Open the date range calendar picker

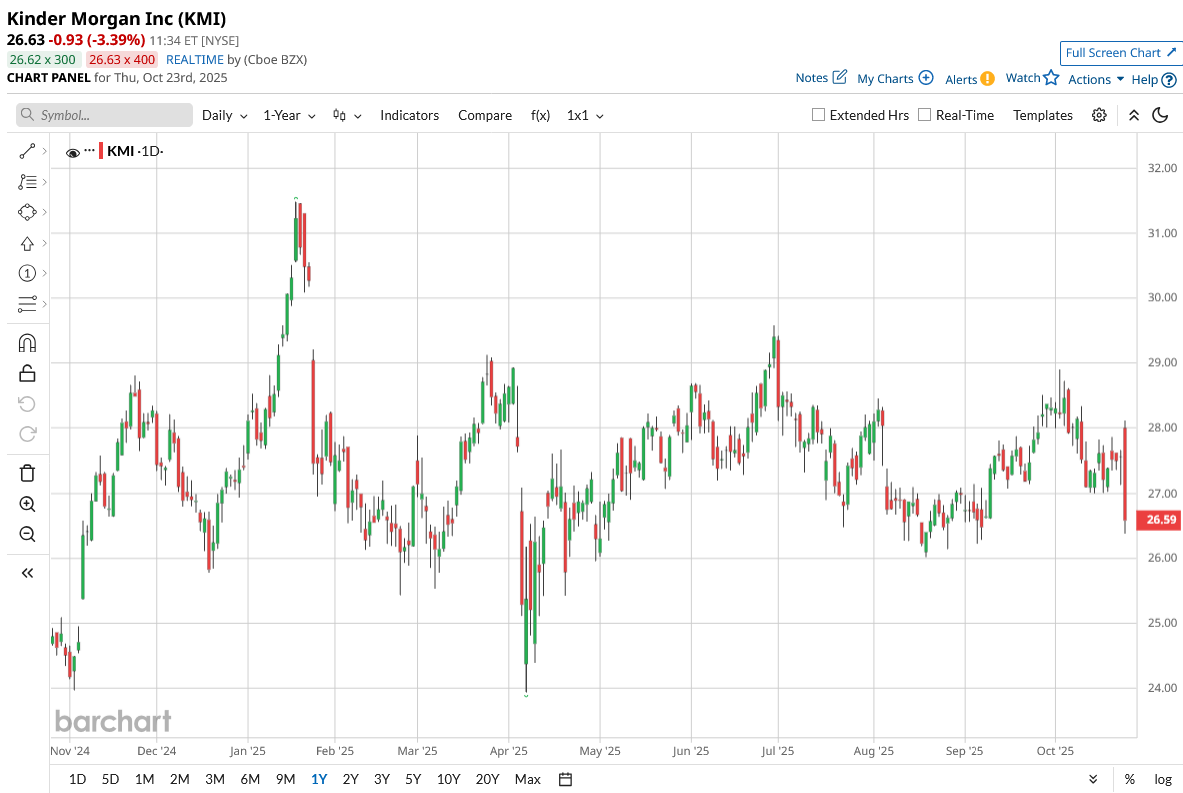click(x=565, y=779)
